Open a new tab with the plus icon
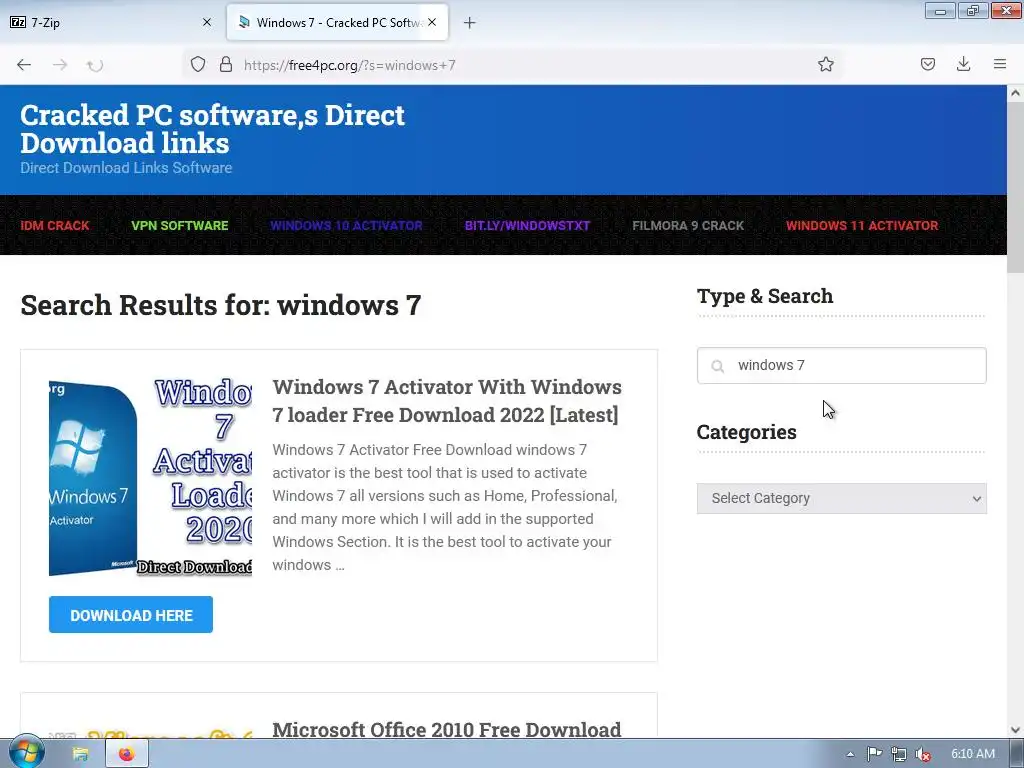1024x768 pixels. pos(470,23)
